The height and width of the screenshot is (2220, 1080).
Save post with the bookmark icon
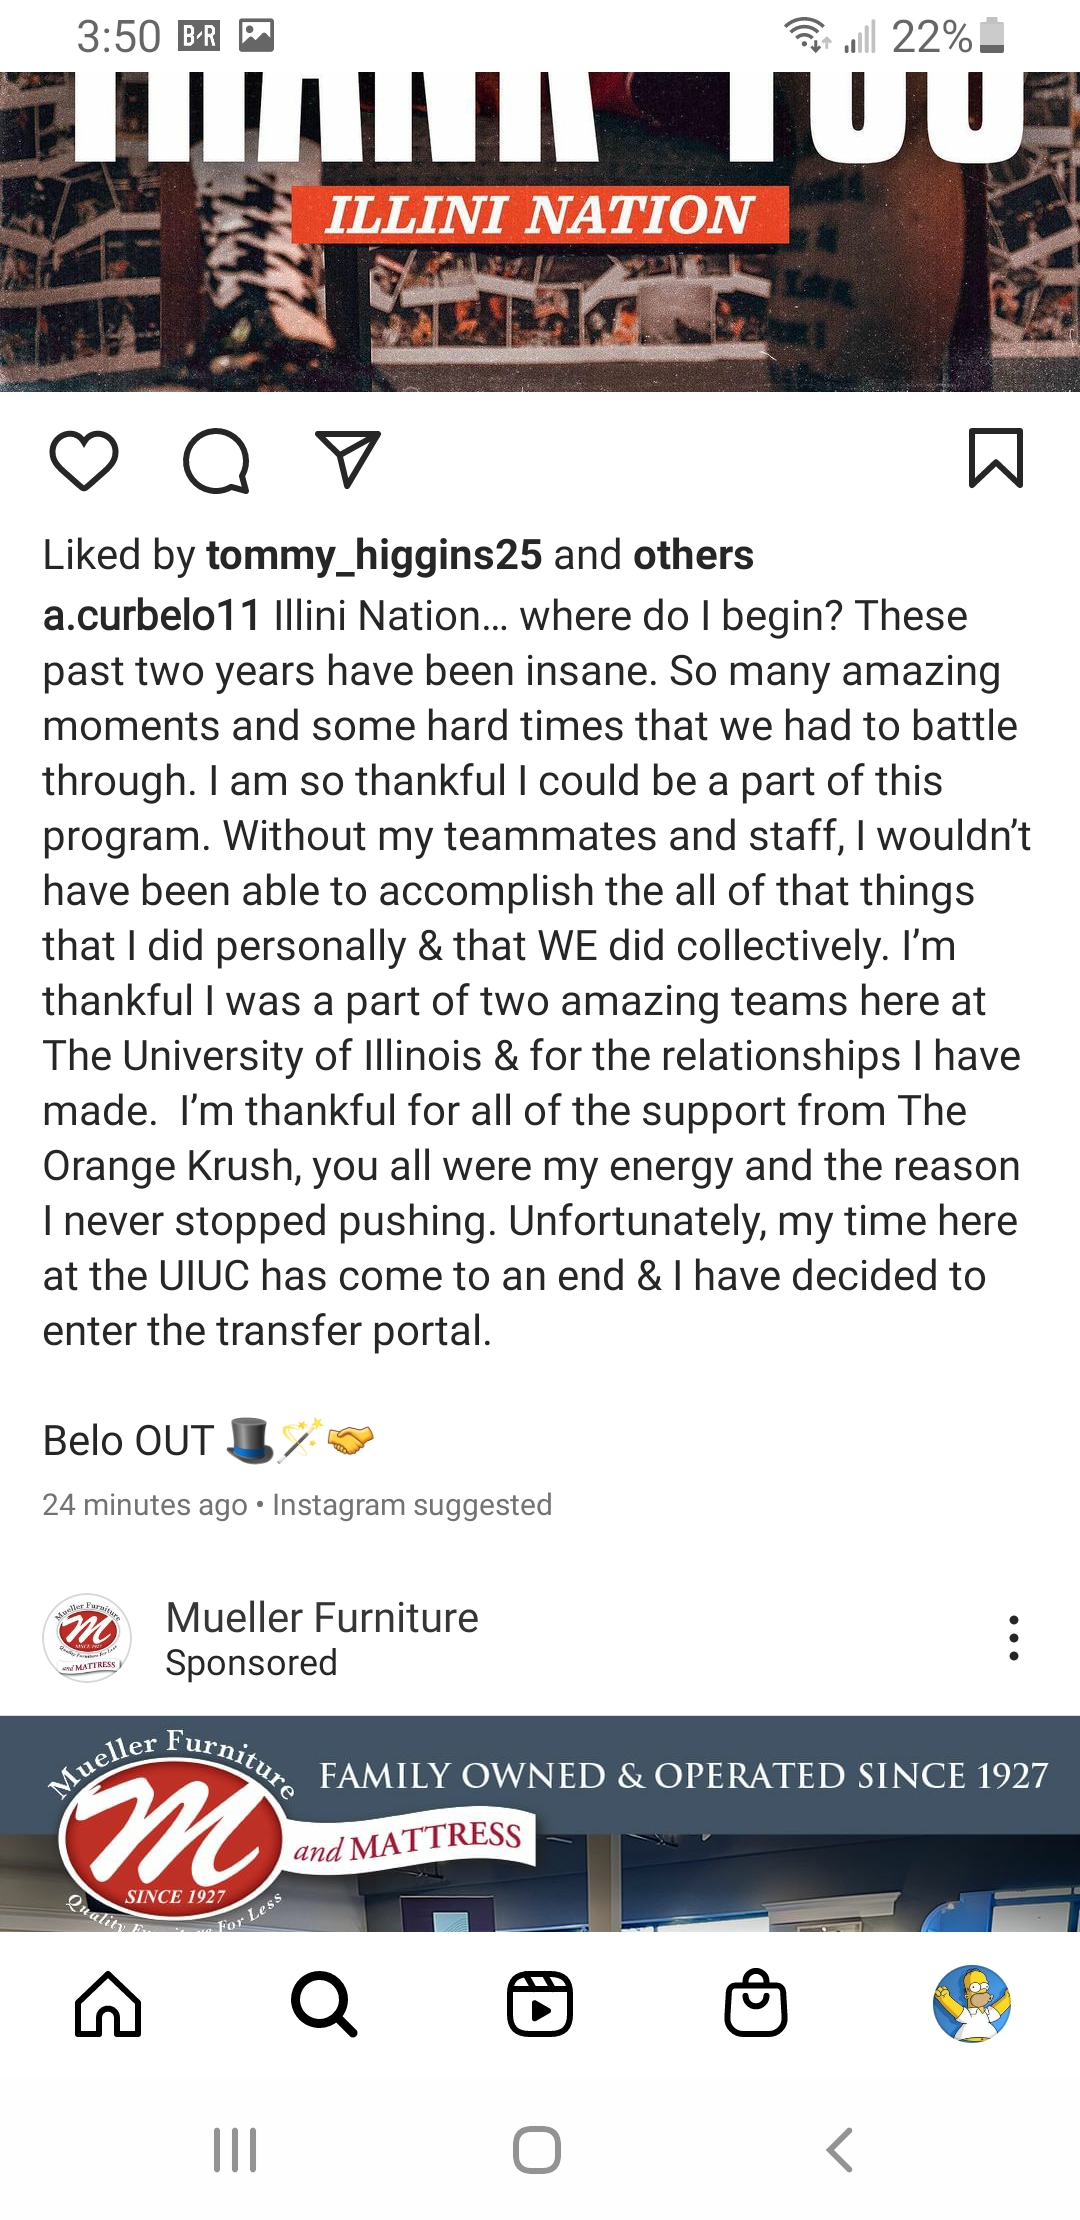(996, 459)
